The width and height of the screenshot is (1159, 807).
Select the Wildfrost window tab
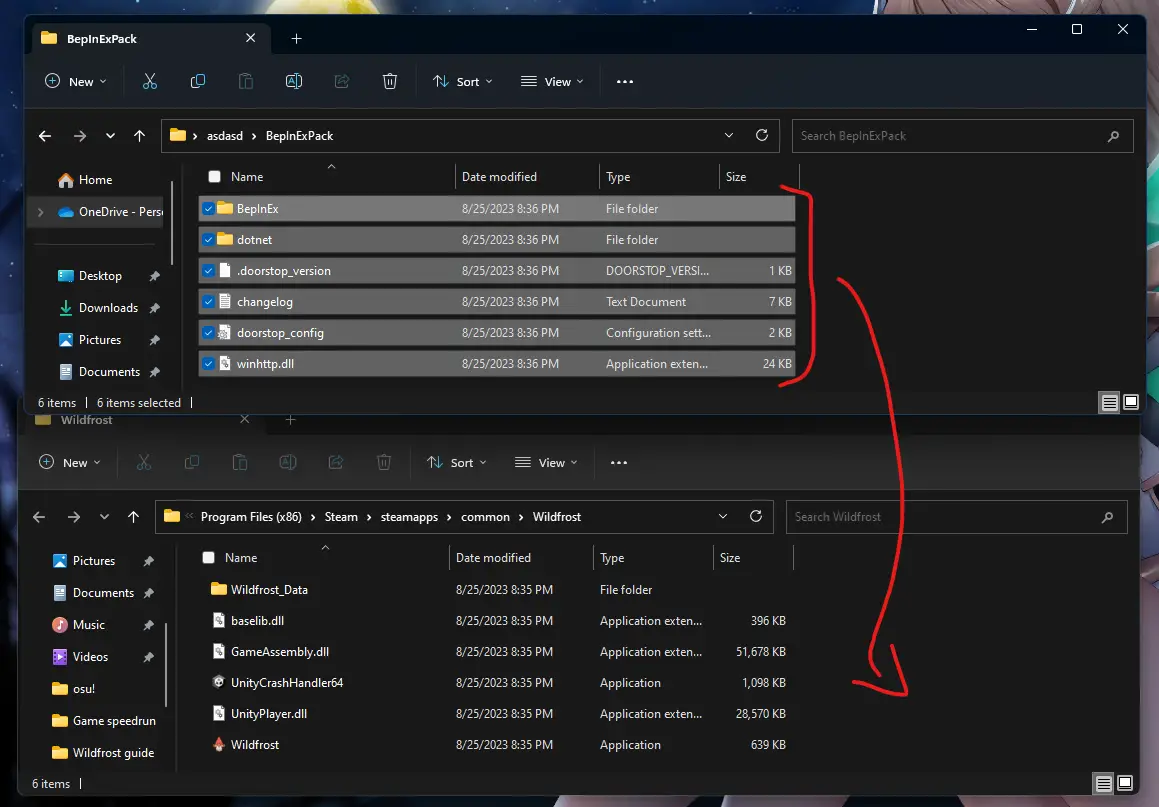pyautogui.click(x=143, y=420)
